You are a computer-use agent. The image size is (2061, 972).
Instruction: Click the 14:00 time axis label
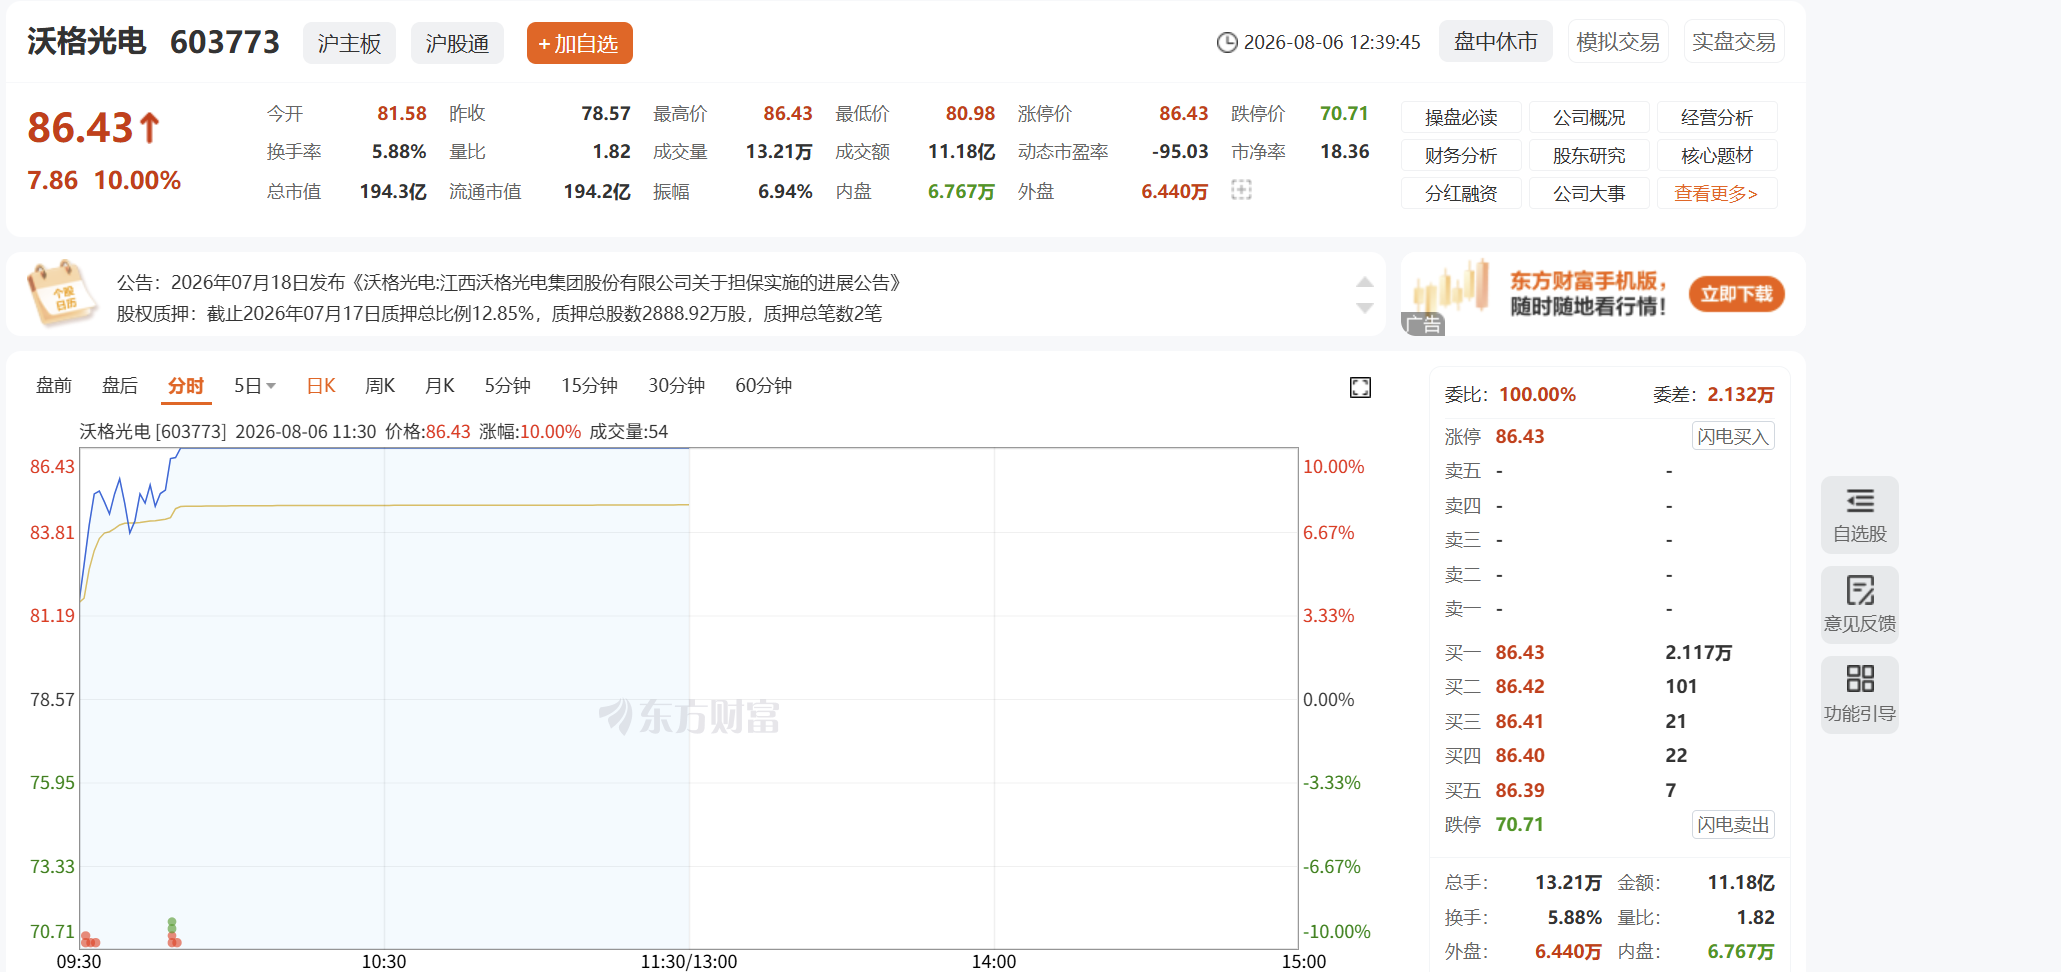pyautogui.click(x=994, y=961)
